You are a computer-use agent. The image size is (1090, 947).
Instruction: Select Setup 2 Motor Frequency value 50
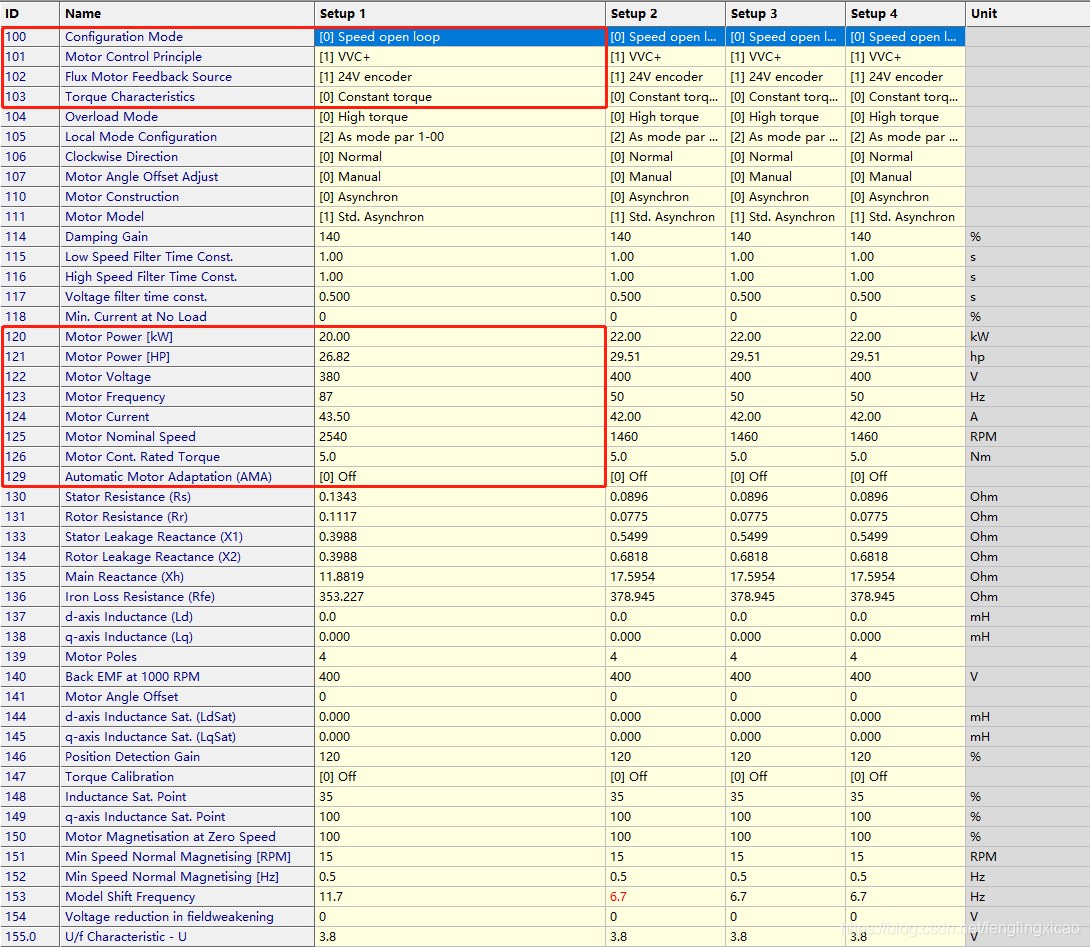pyautogui.click(x=665, y=397)
